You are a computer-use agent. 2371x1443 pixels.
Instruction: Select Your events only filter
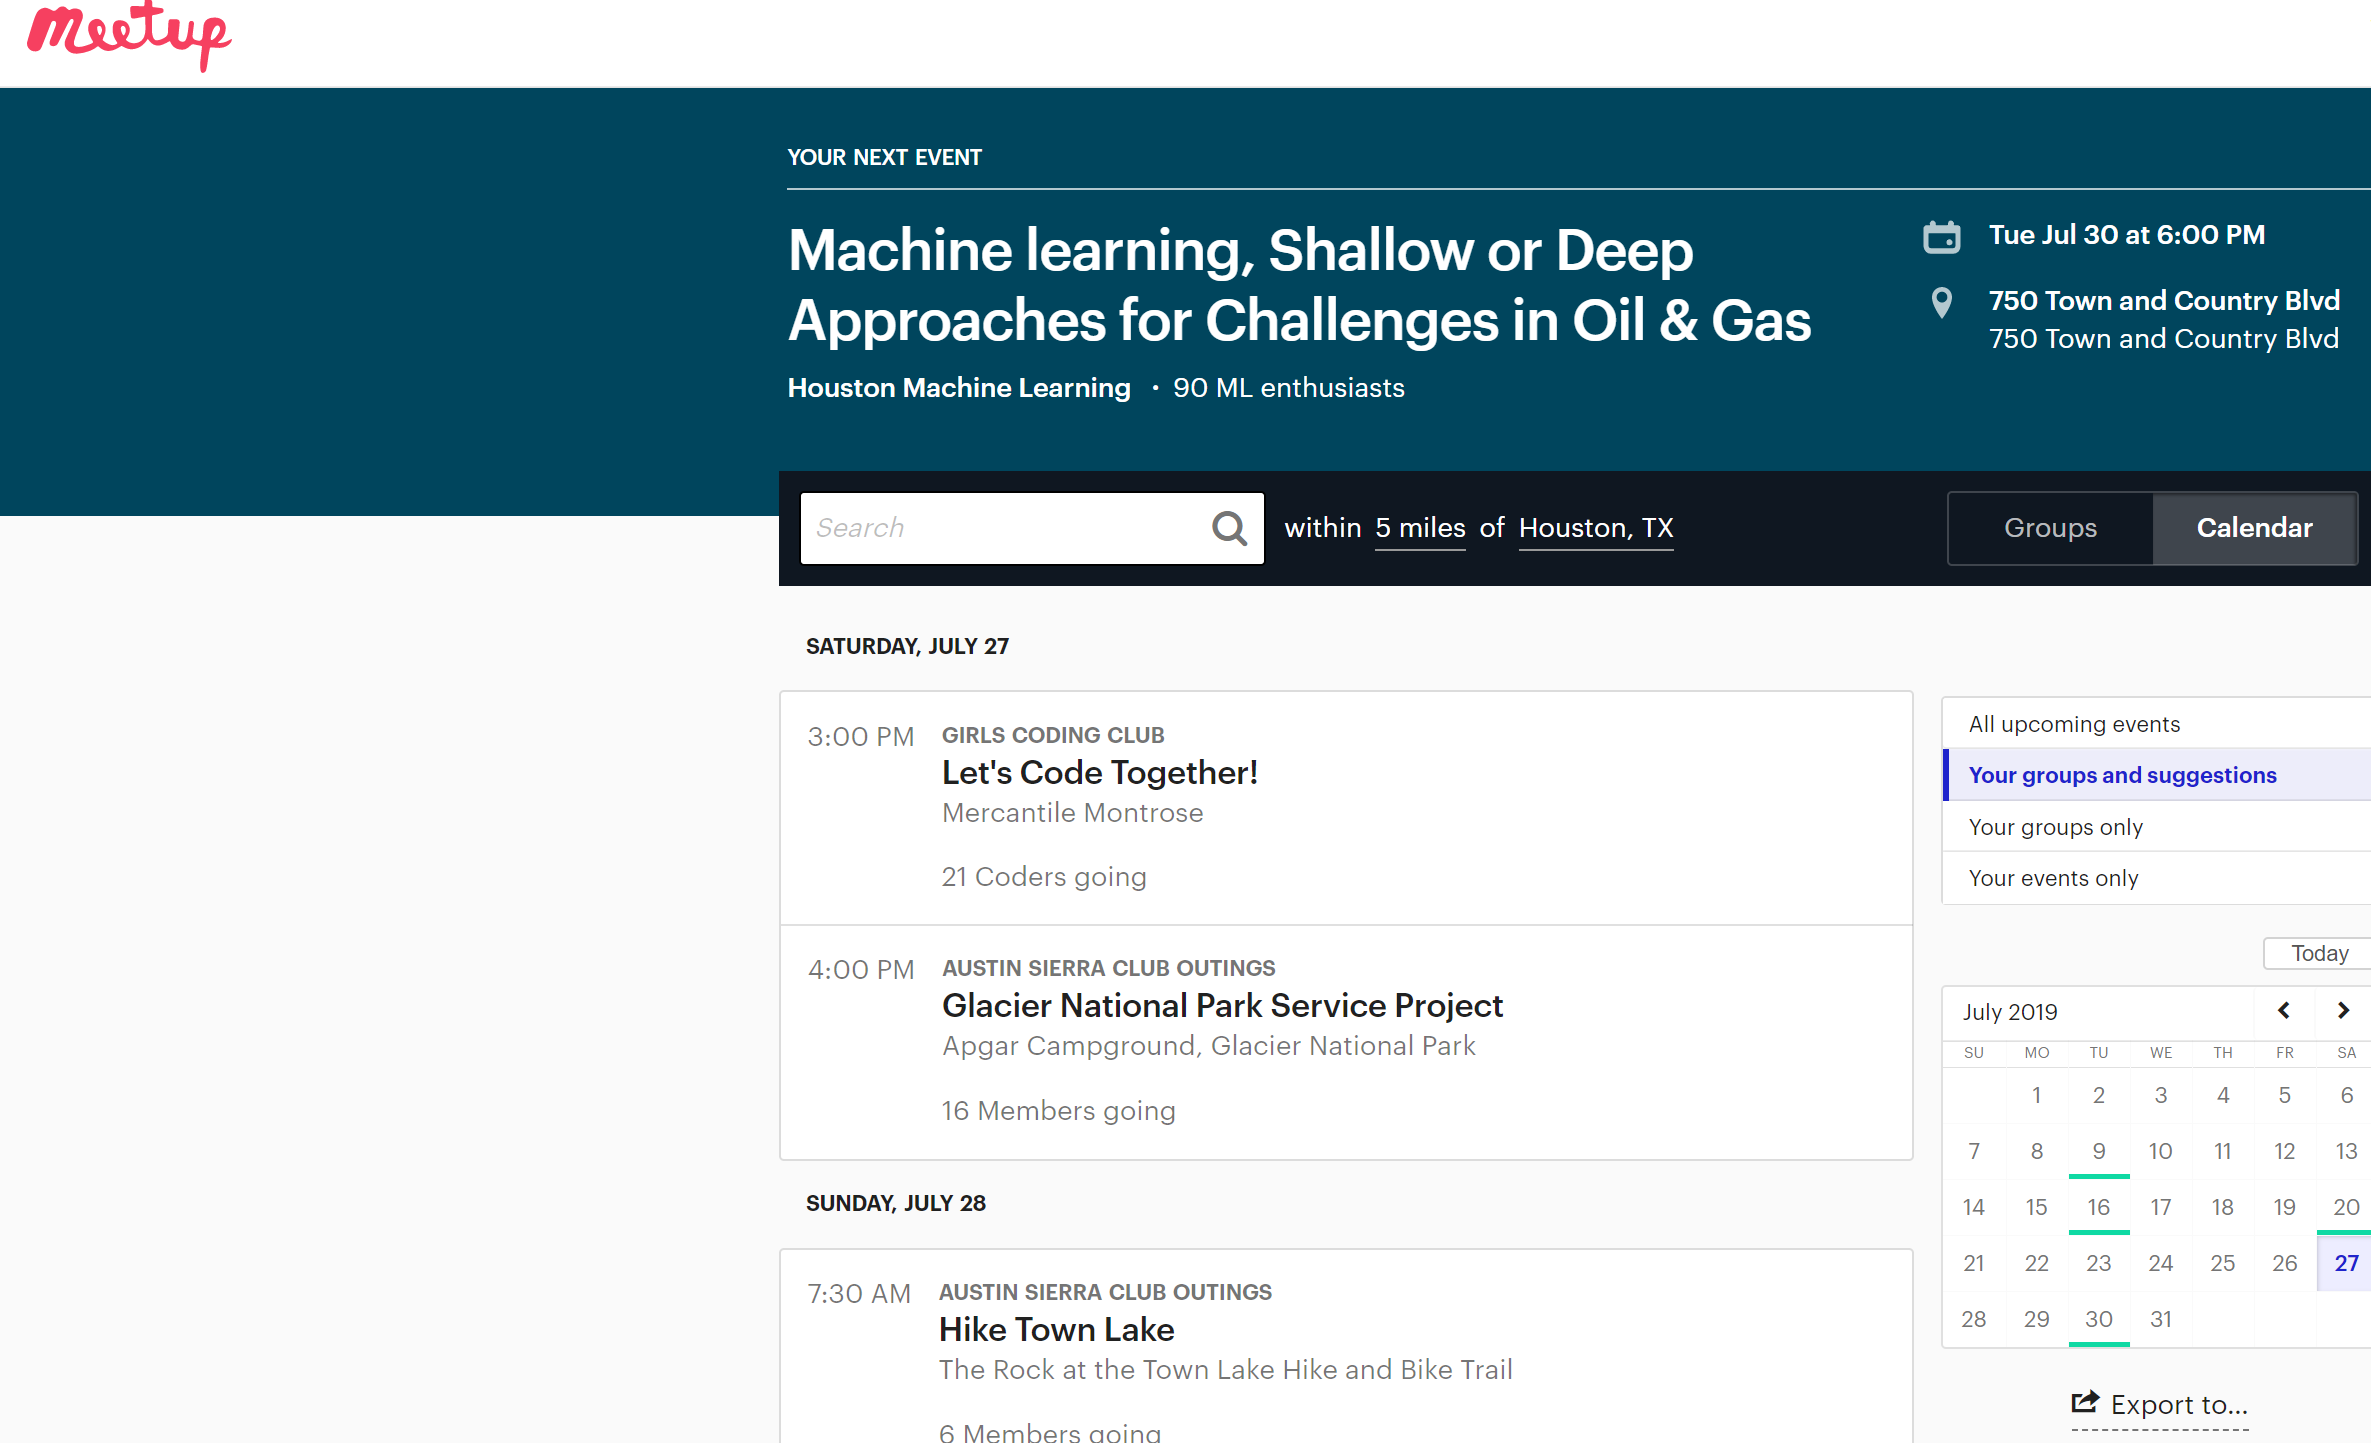click(x=2053, y=878)
